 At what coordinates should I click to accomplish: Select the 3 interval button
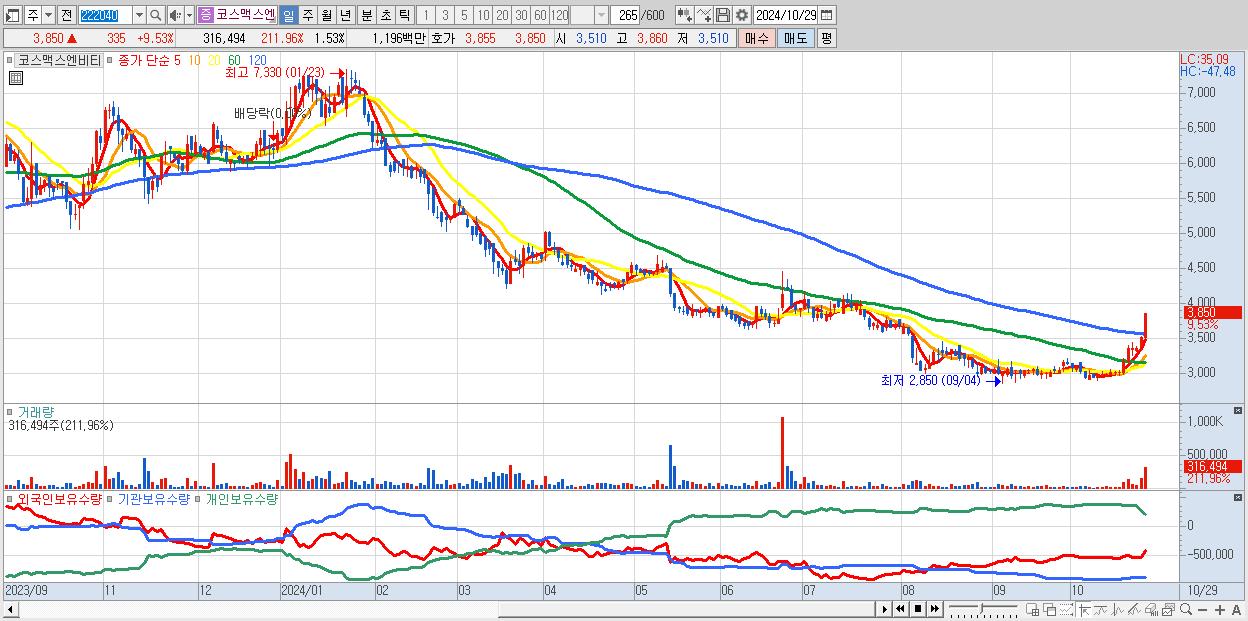point(444,15)
